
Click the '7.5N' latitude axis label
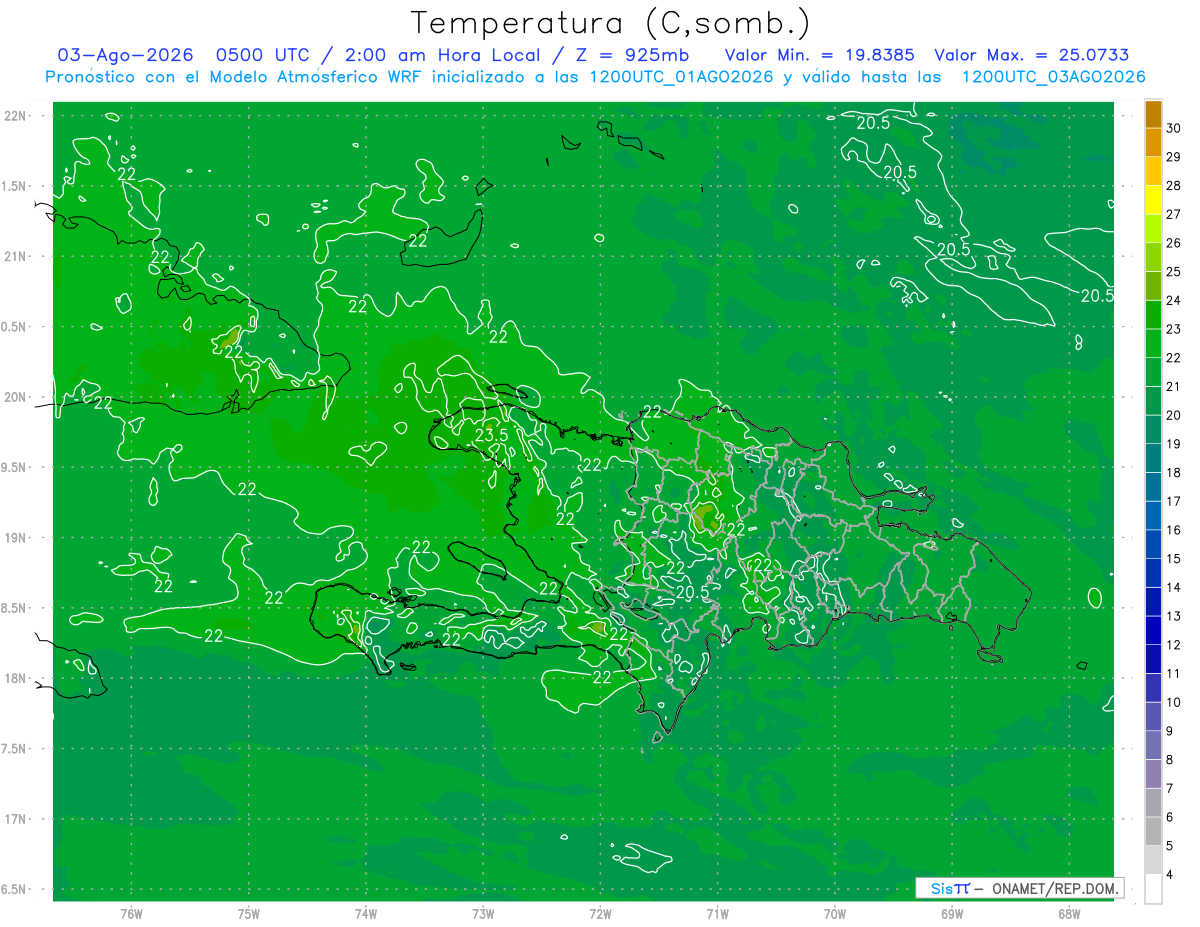point(15,749)
